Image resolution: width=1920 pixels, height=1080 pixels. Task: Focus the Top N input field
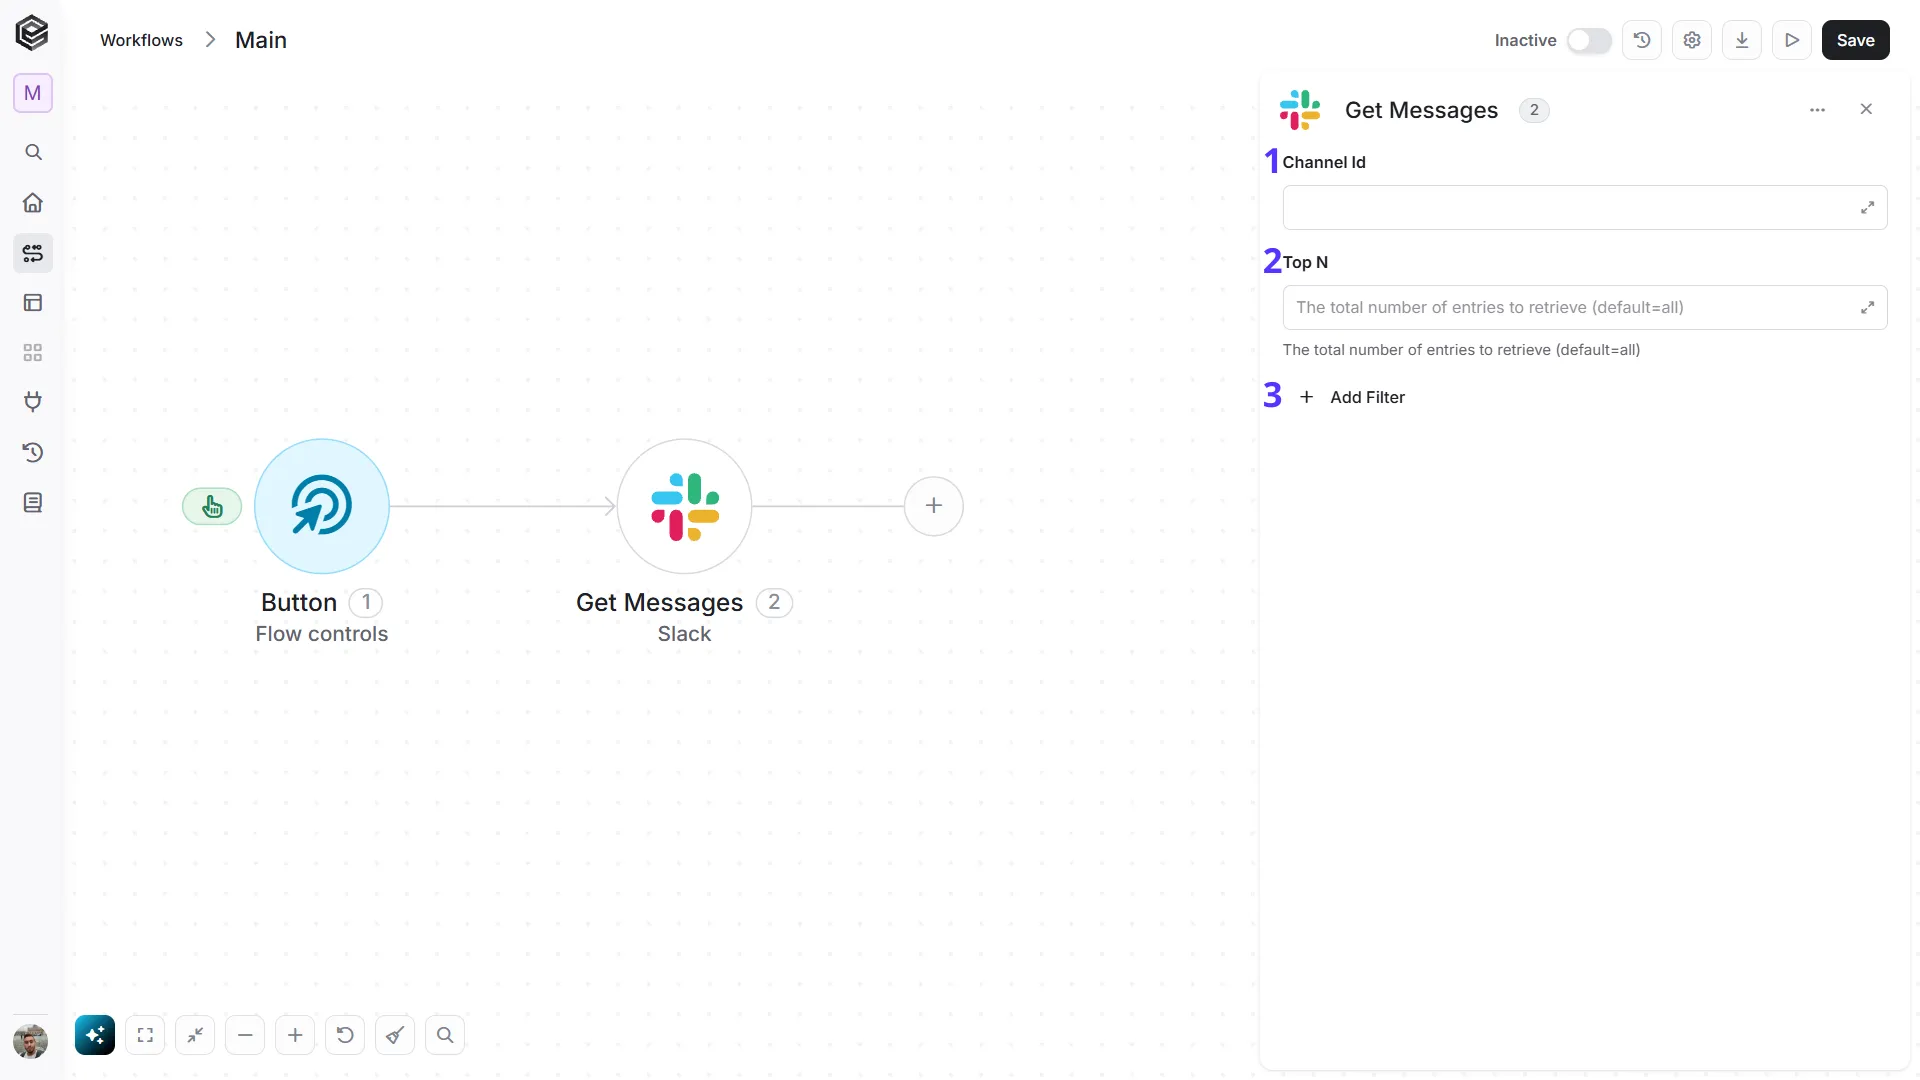coord(1585,308)
